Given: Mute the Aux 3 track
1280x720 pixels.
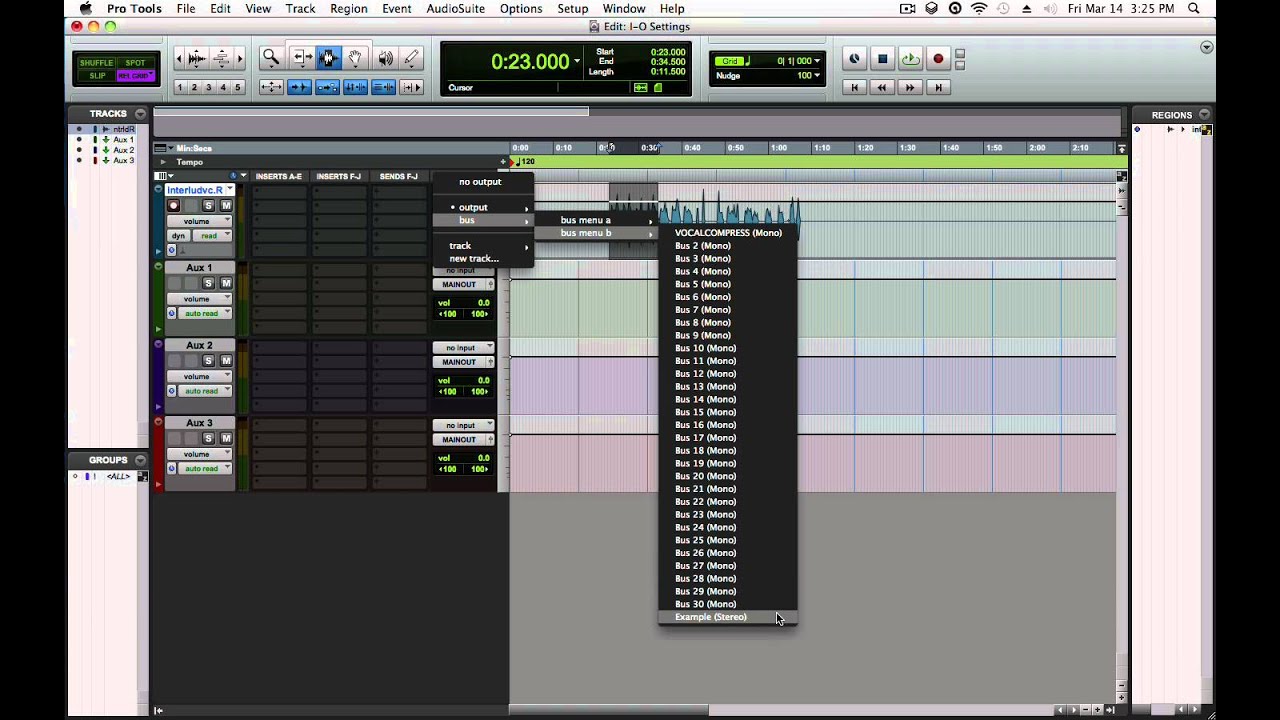Looking at the screenshot, I should click(x=226, y=439).
